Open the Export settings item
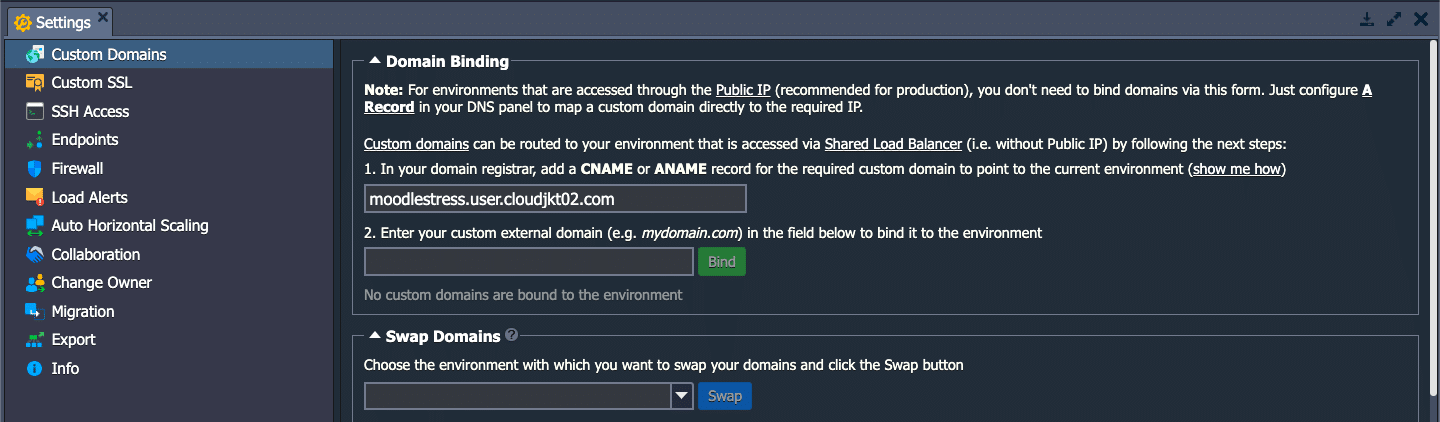 [x=74, y=340]
